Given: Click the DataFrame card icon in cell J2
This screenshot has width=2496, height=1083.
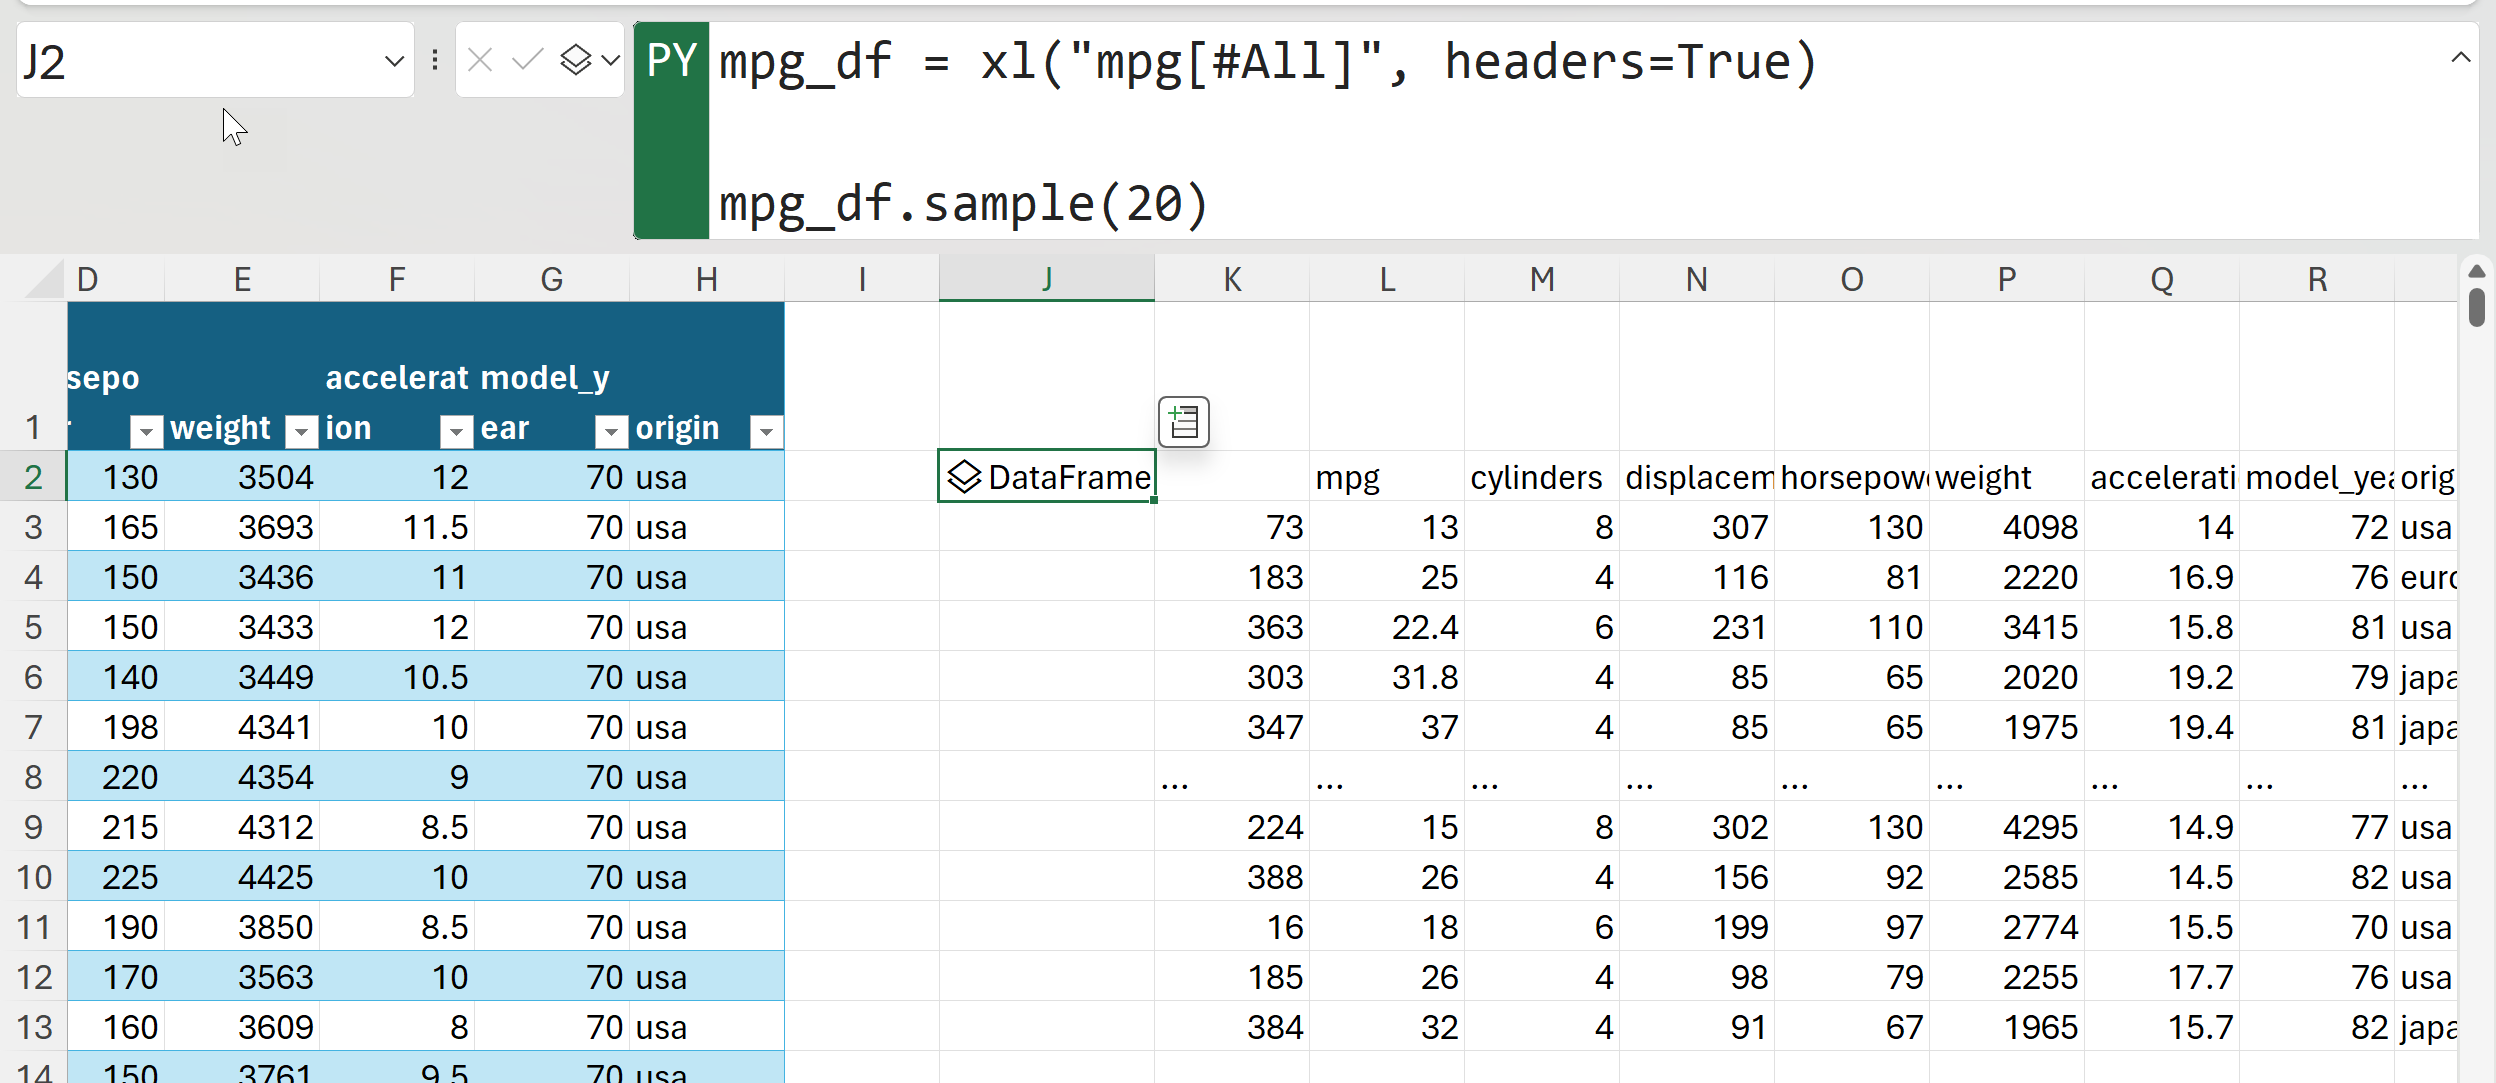Looking at the screenshot, I should (x=964, y=477).
